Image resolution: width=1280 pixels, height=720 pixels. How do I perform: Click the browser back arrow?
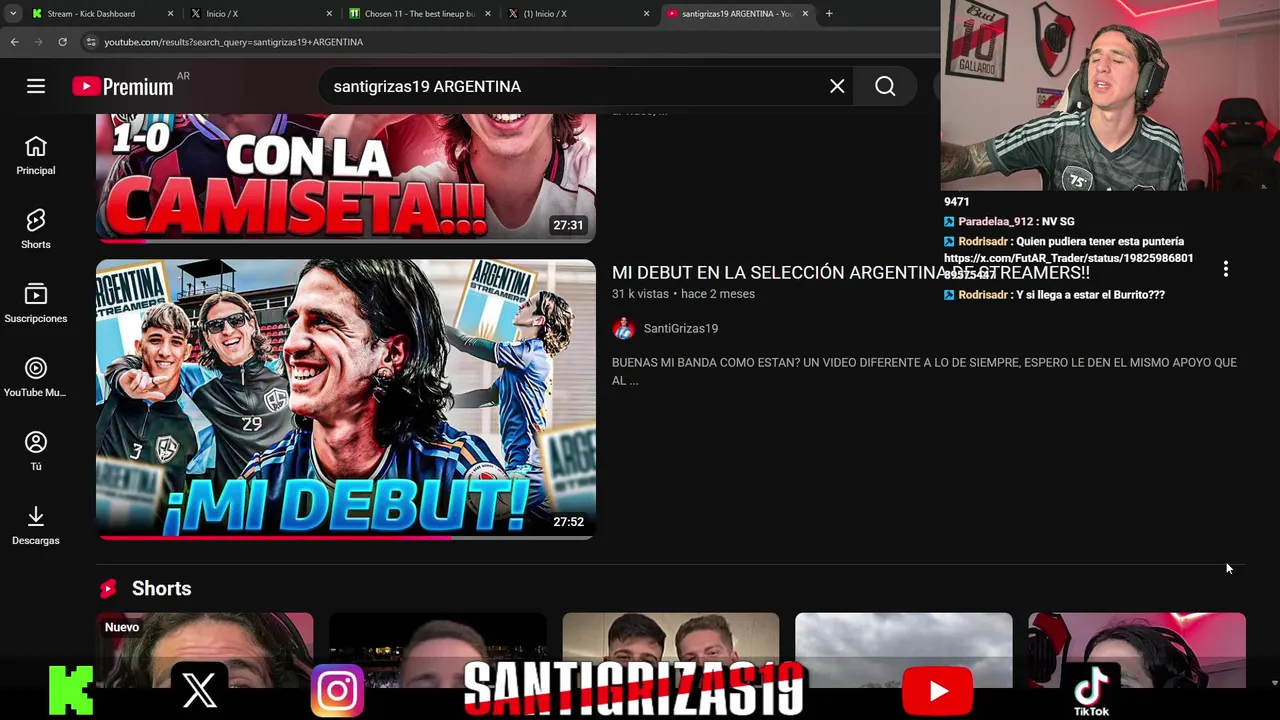point(15,42)
